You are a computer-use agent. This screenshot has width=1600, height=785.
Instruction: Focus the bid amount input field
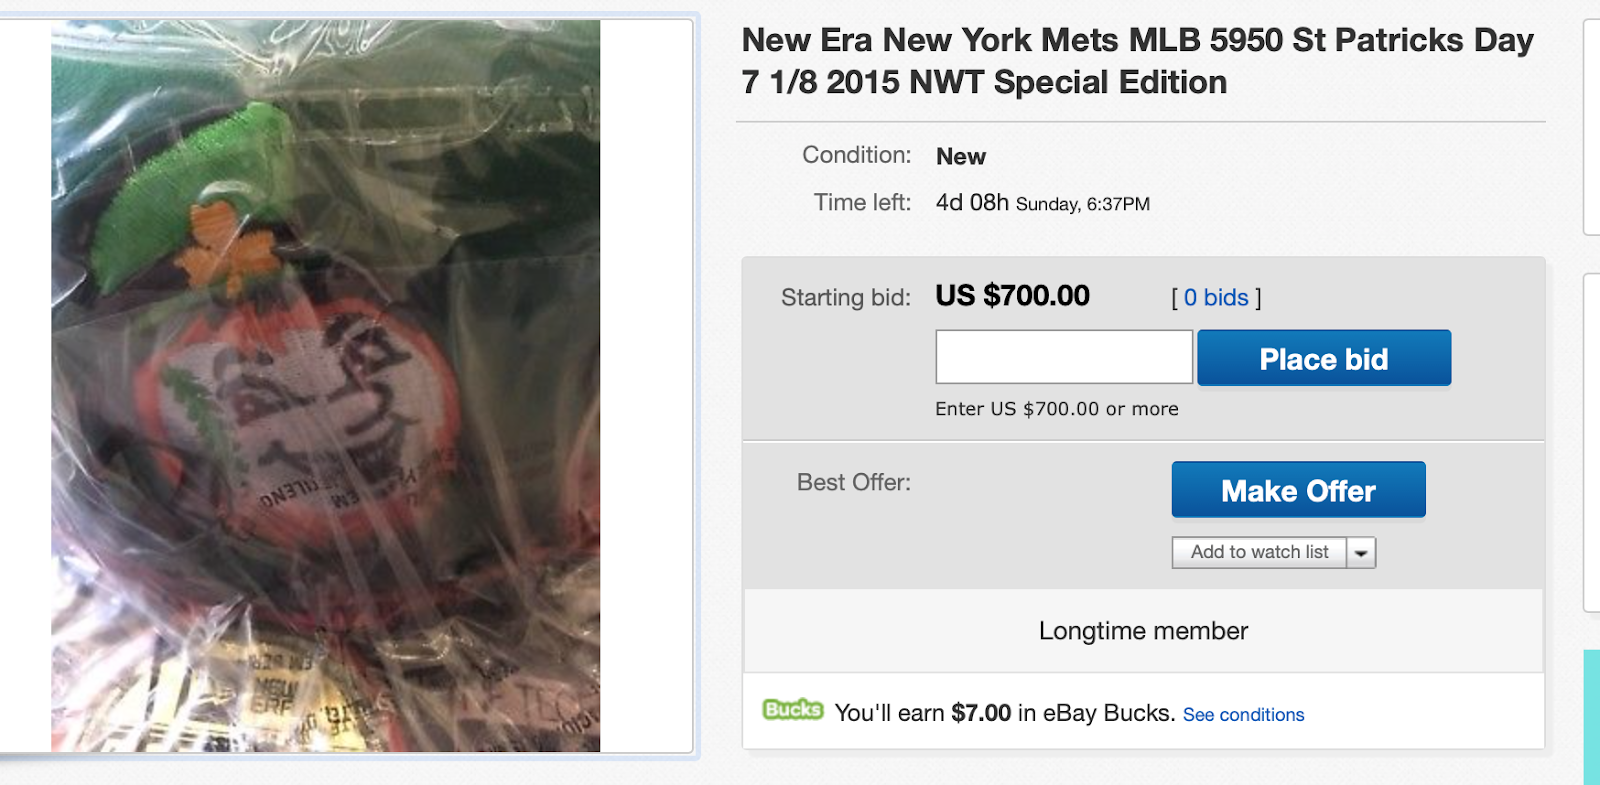1063,357
